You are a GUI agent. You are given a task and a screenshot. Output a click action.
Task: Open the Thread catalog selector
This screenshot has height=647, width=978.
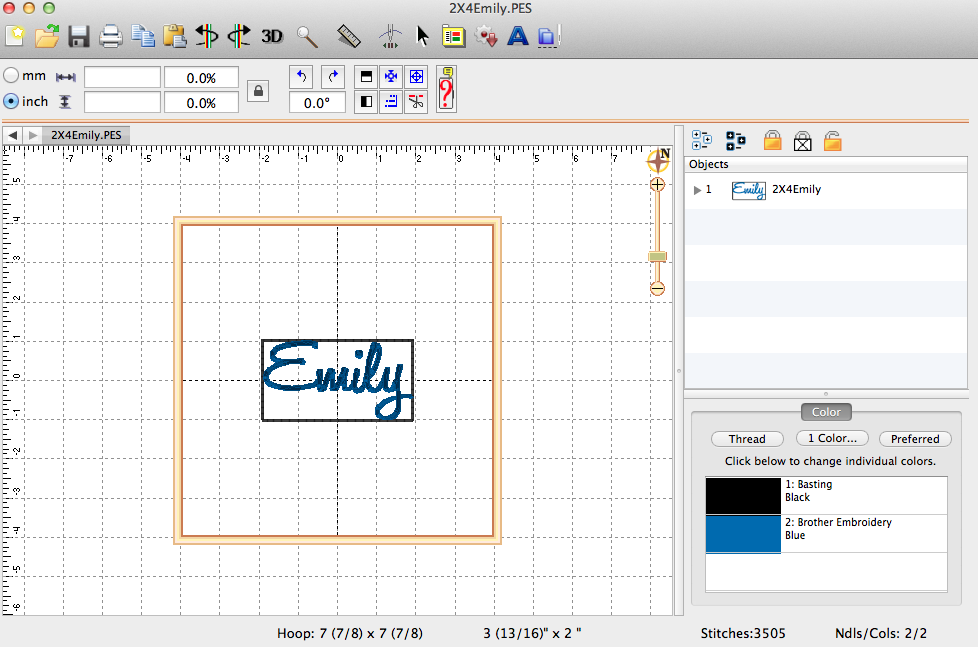[x=747, y=438]
